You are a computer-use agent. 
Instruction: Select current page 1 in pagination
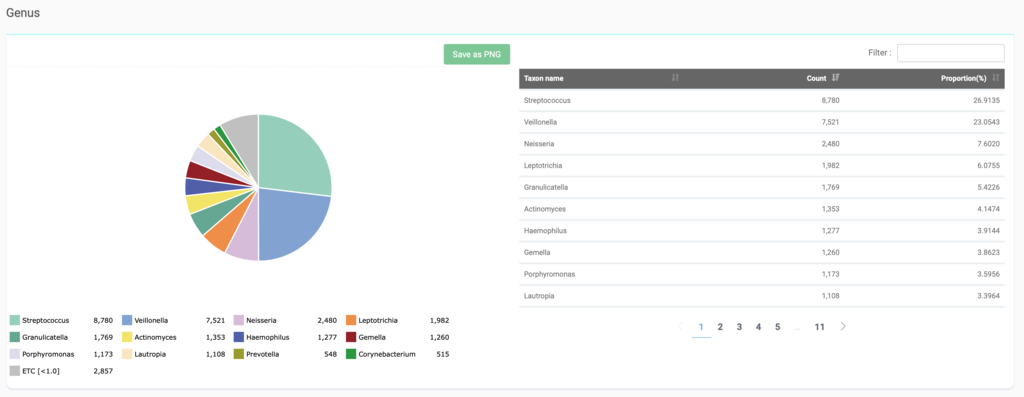point(701,327)
